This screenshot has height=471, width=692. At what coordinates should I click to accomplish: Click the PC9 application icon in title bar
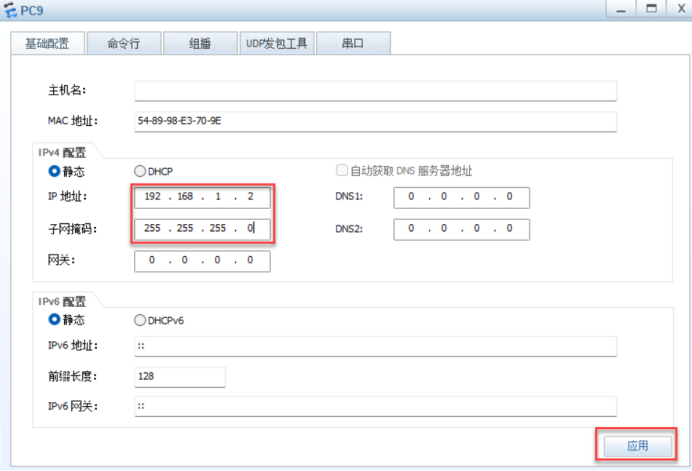(x=11, y=10)
